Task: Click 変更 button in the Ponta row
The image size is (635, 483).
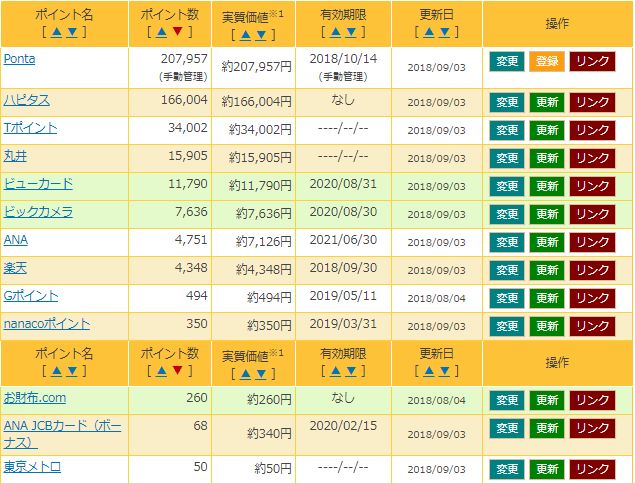Action: click(x=507, y=62)
